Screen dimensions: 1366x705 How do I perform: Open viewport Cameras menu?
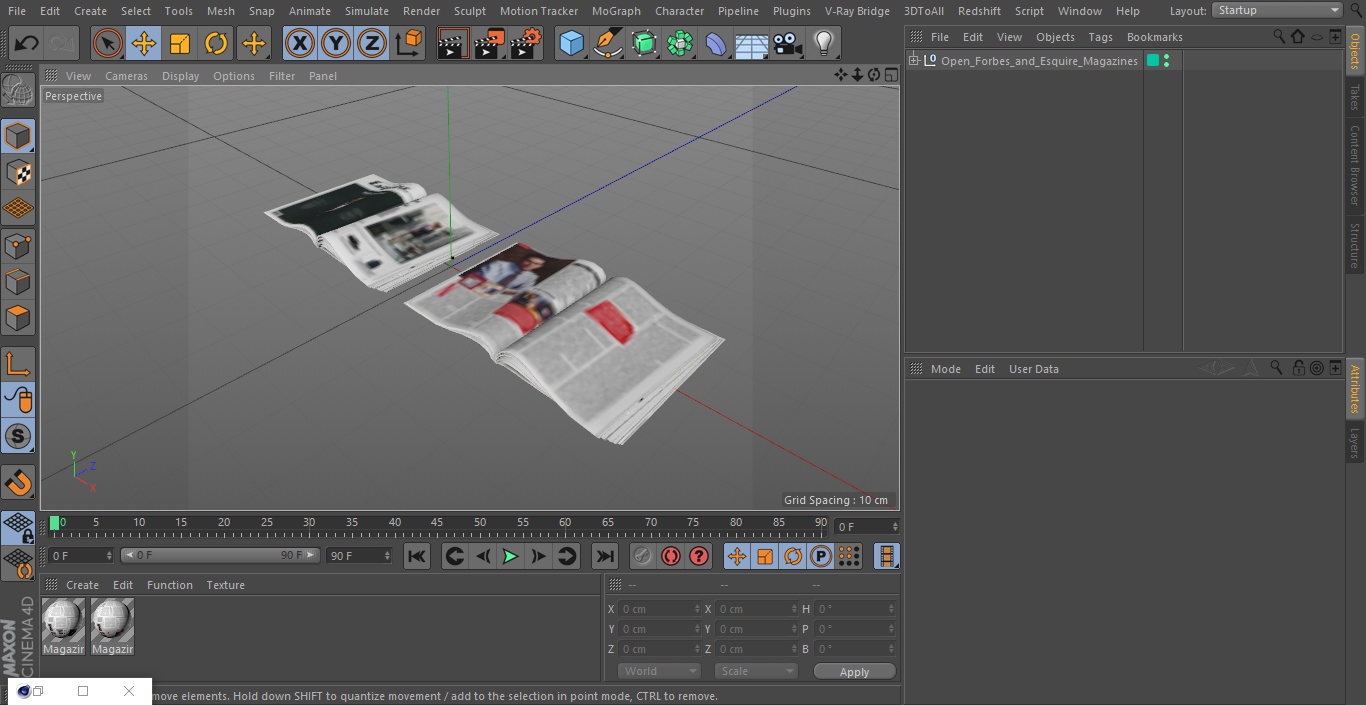pos(126,76)
